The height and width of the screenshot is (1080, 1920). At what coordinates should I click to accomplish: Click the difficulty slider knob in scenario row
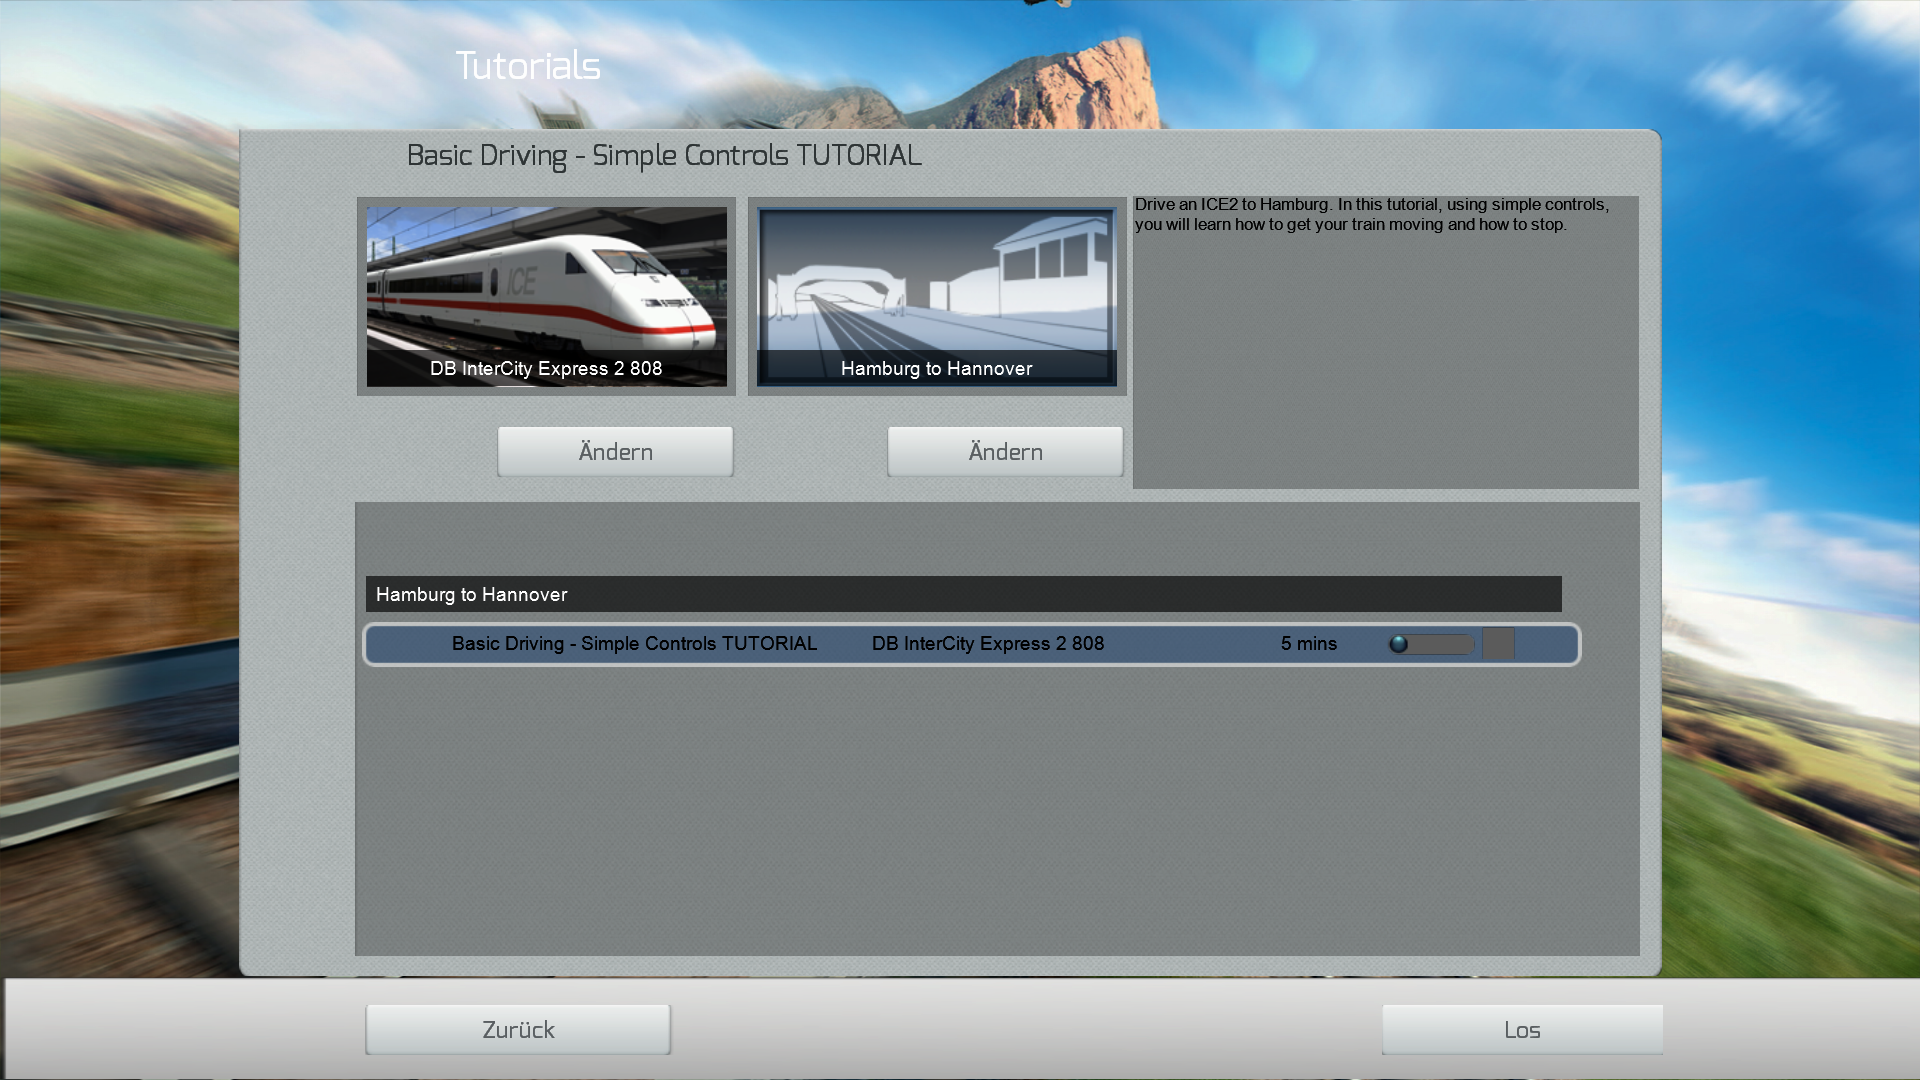pyautogui.click(x=1399, y=644)
